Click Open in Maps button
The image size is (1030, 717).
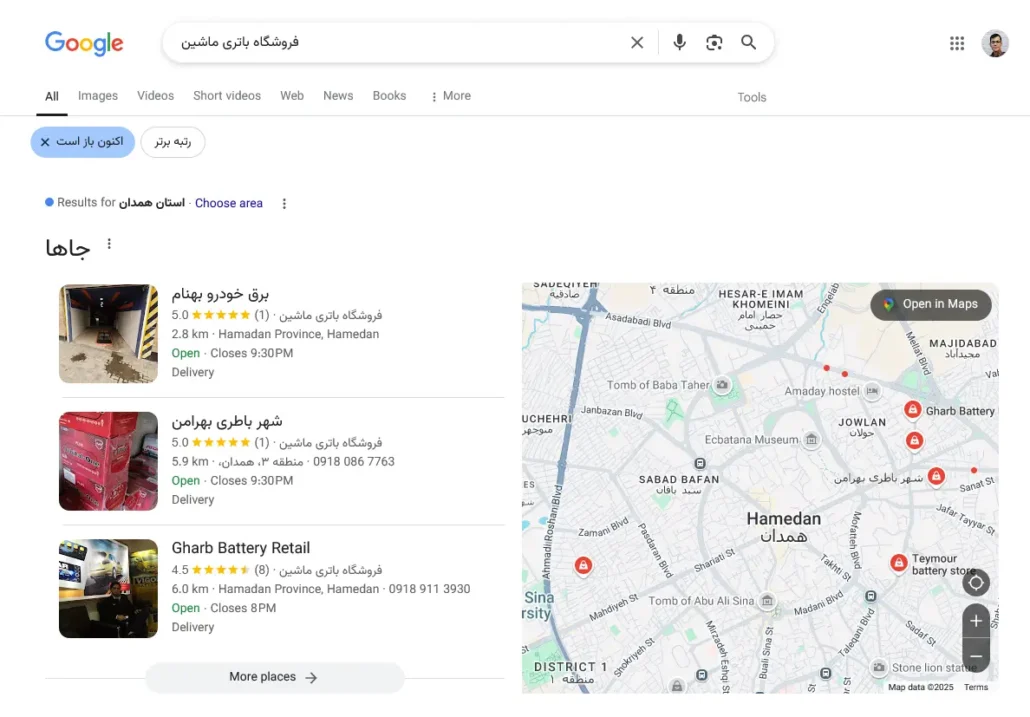click(x=931, y=305)
